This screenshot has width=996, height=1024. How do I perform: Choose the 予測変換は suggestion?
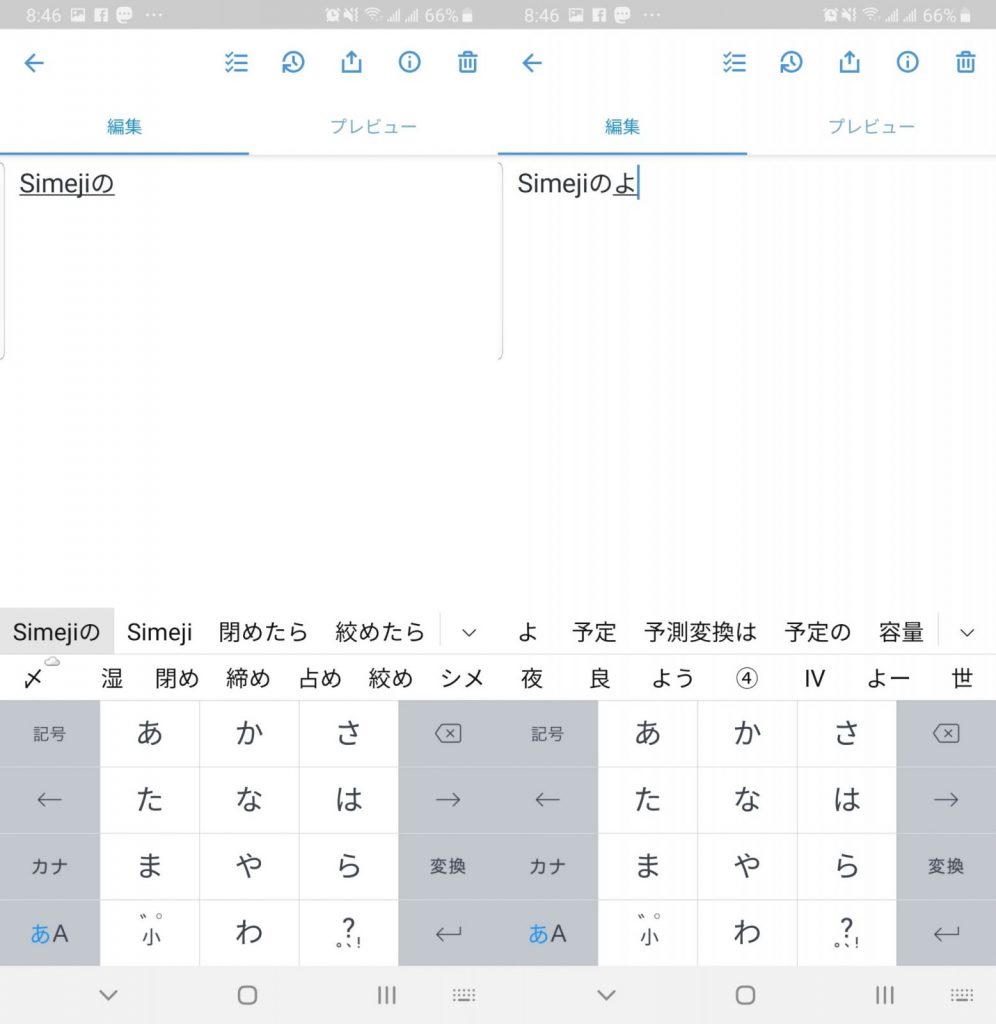(700, 632)
